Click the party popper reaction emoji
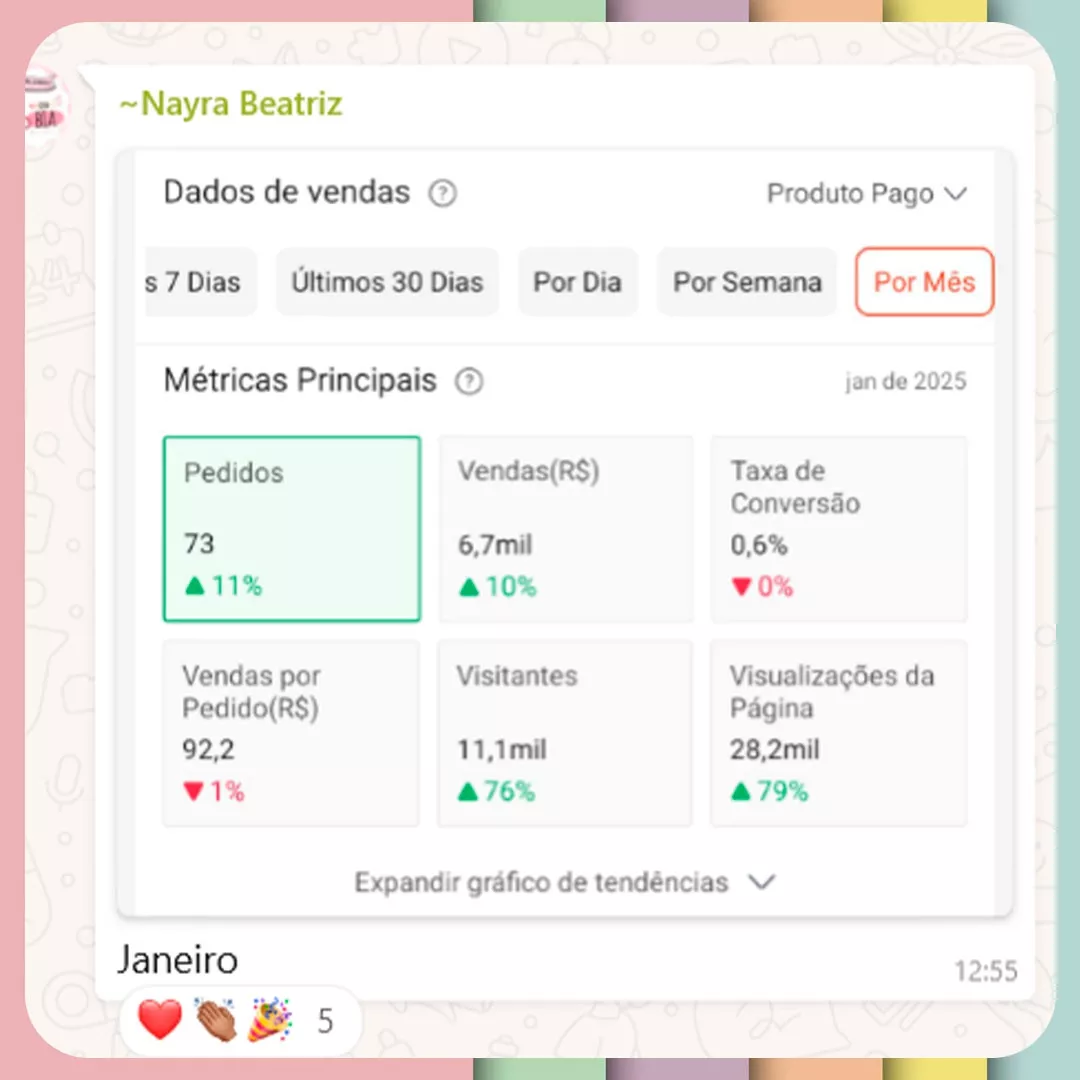This screenshot has width=1080, height=1080. tap(270, 1019)
